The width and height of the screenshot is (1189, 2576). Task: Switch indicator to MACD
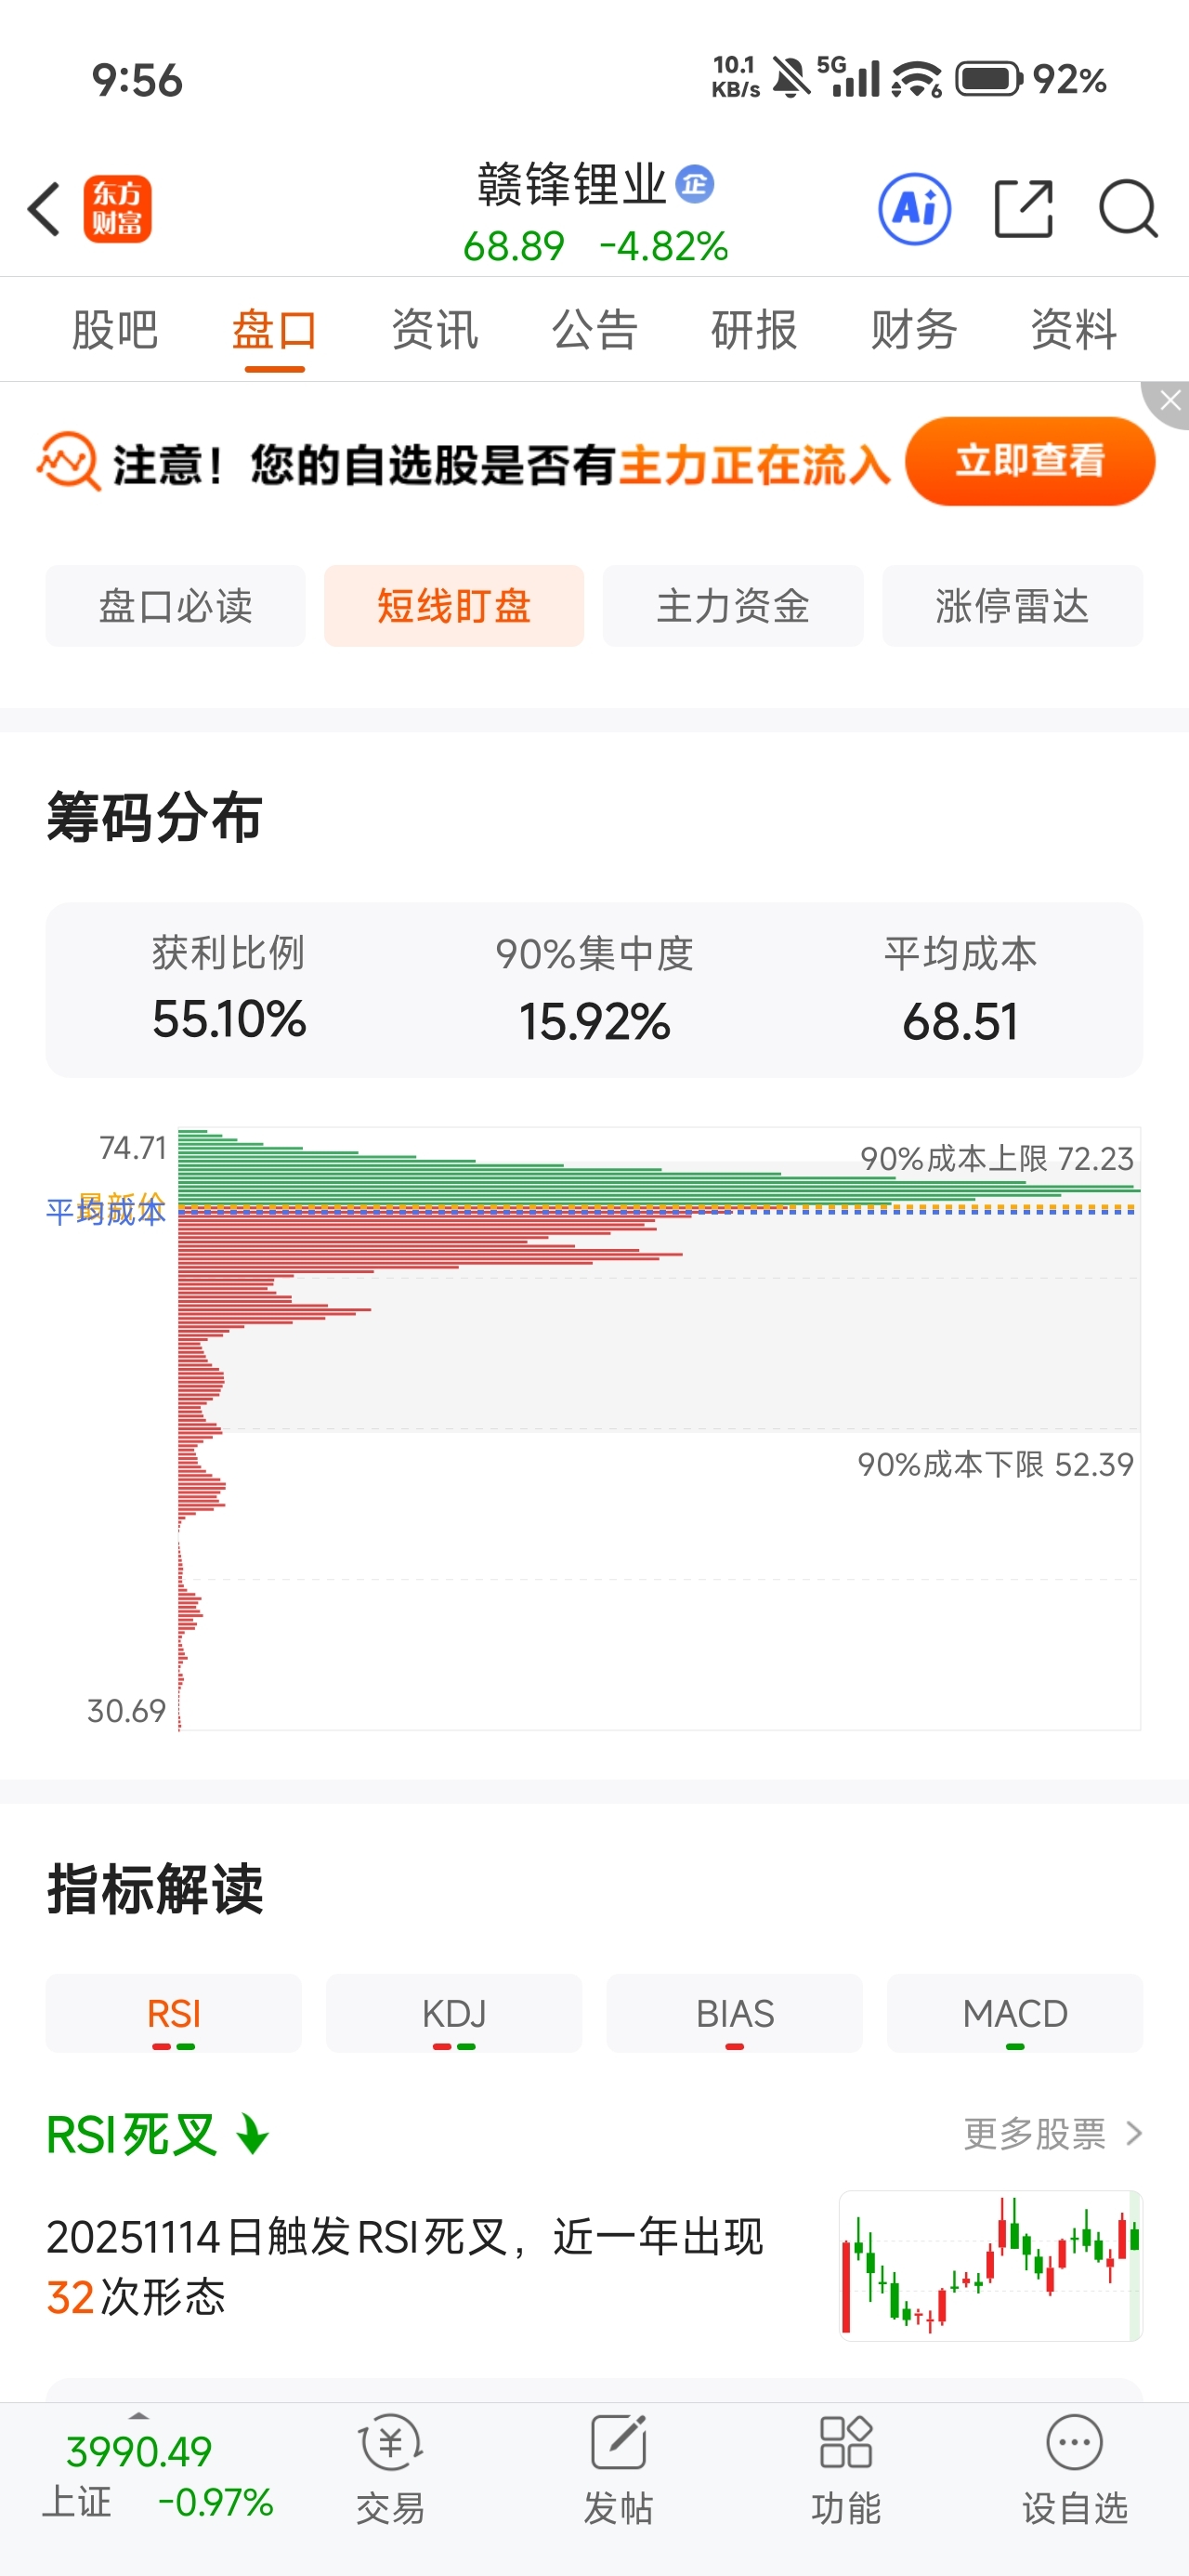click(x=1014, y=2013)
